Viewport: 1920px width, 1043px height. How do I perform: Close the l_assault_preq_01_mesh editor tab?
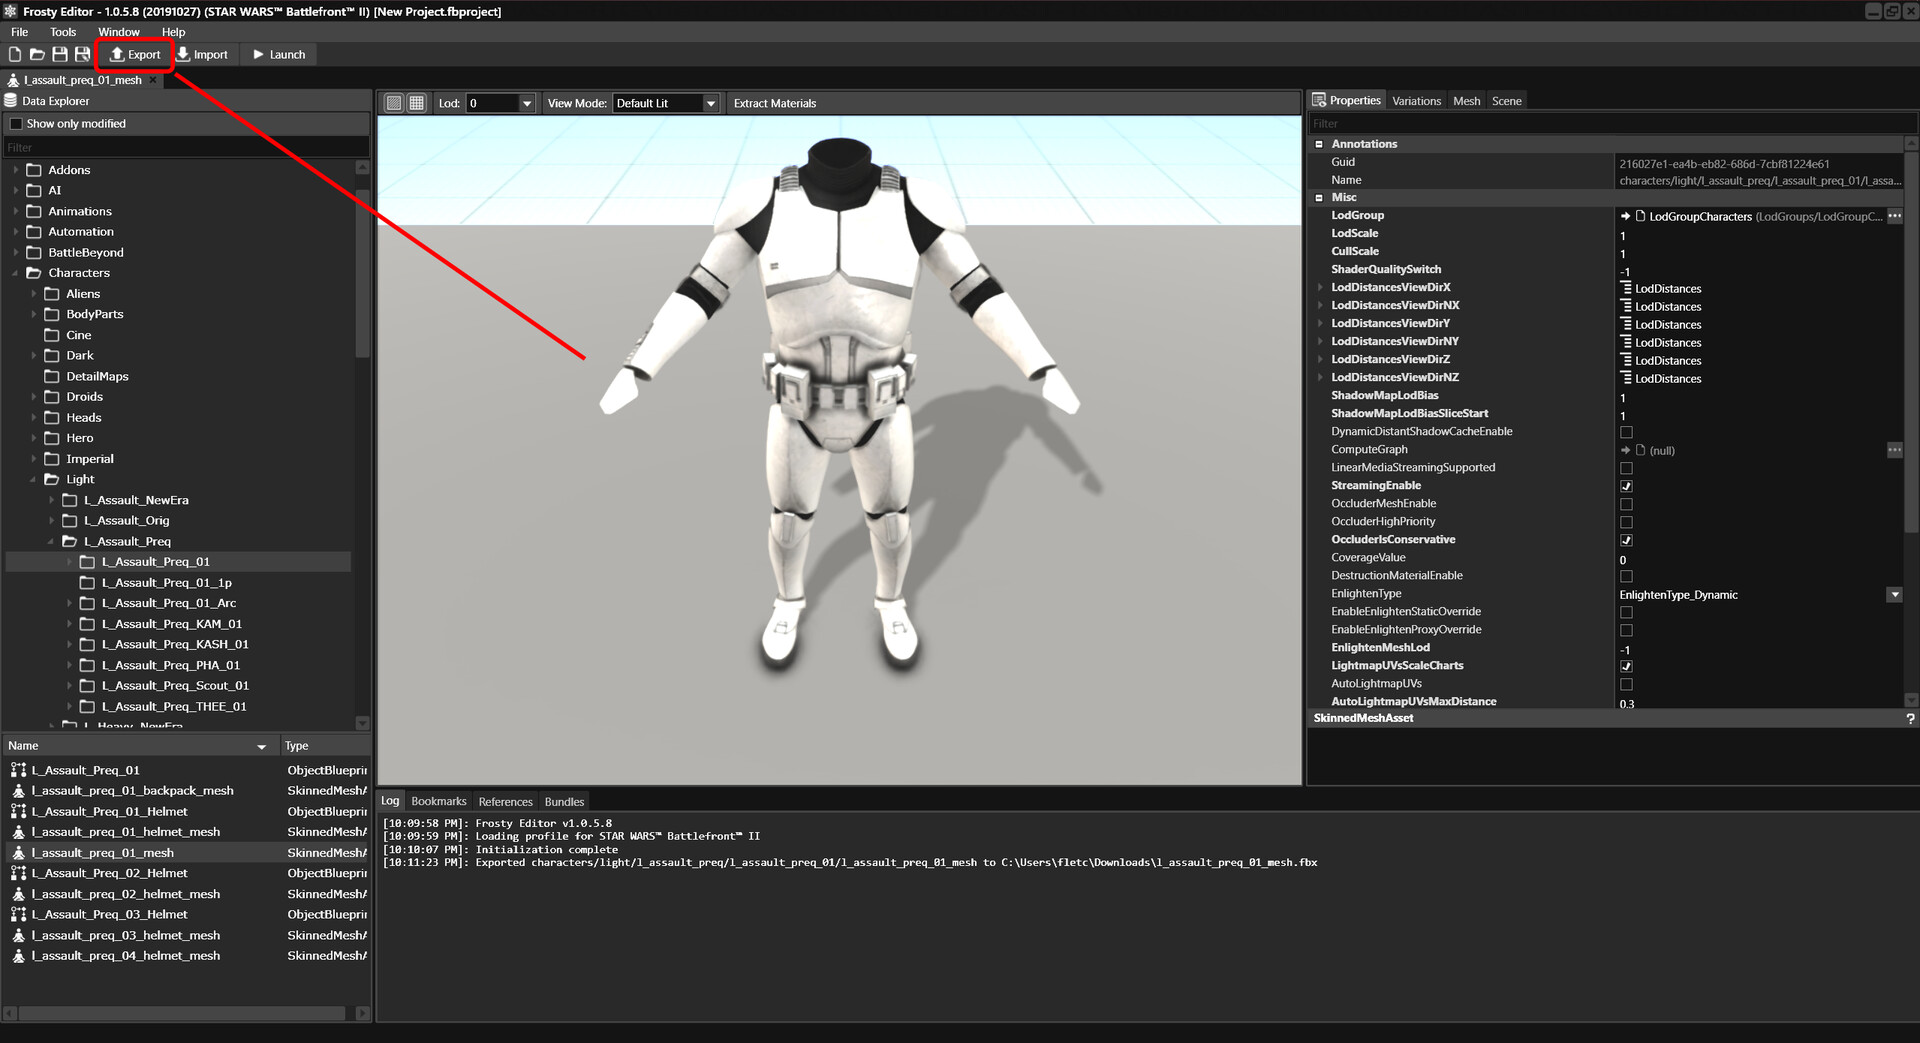[x=153, y=80]
